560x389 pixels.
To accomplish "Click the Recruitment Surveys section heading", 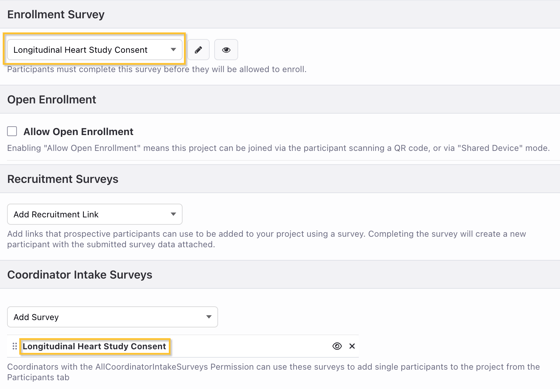I will coord(62,179).
